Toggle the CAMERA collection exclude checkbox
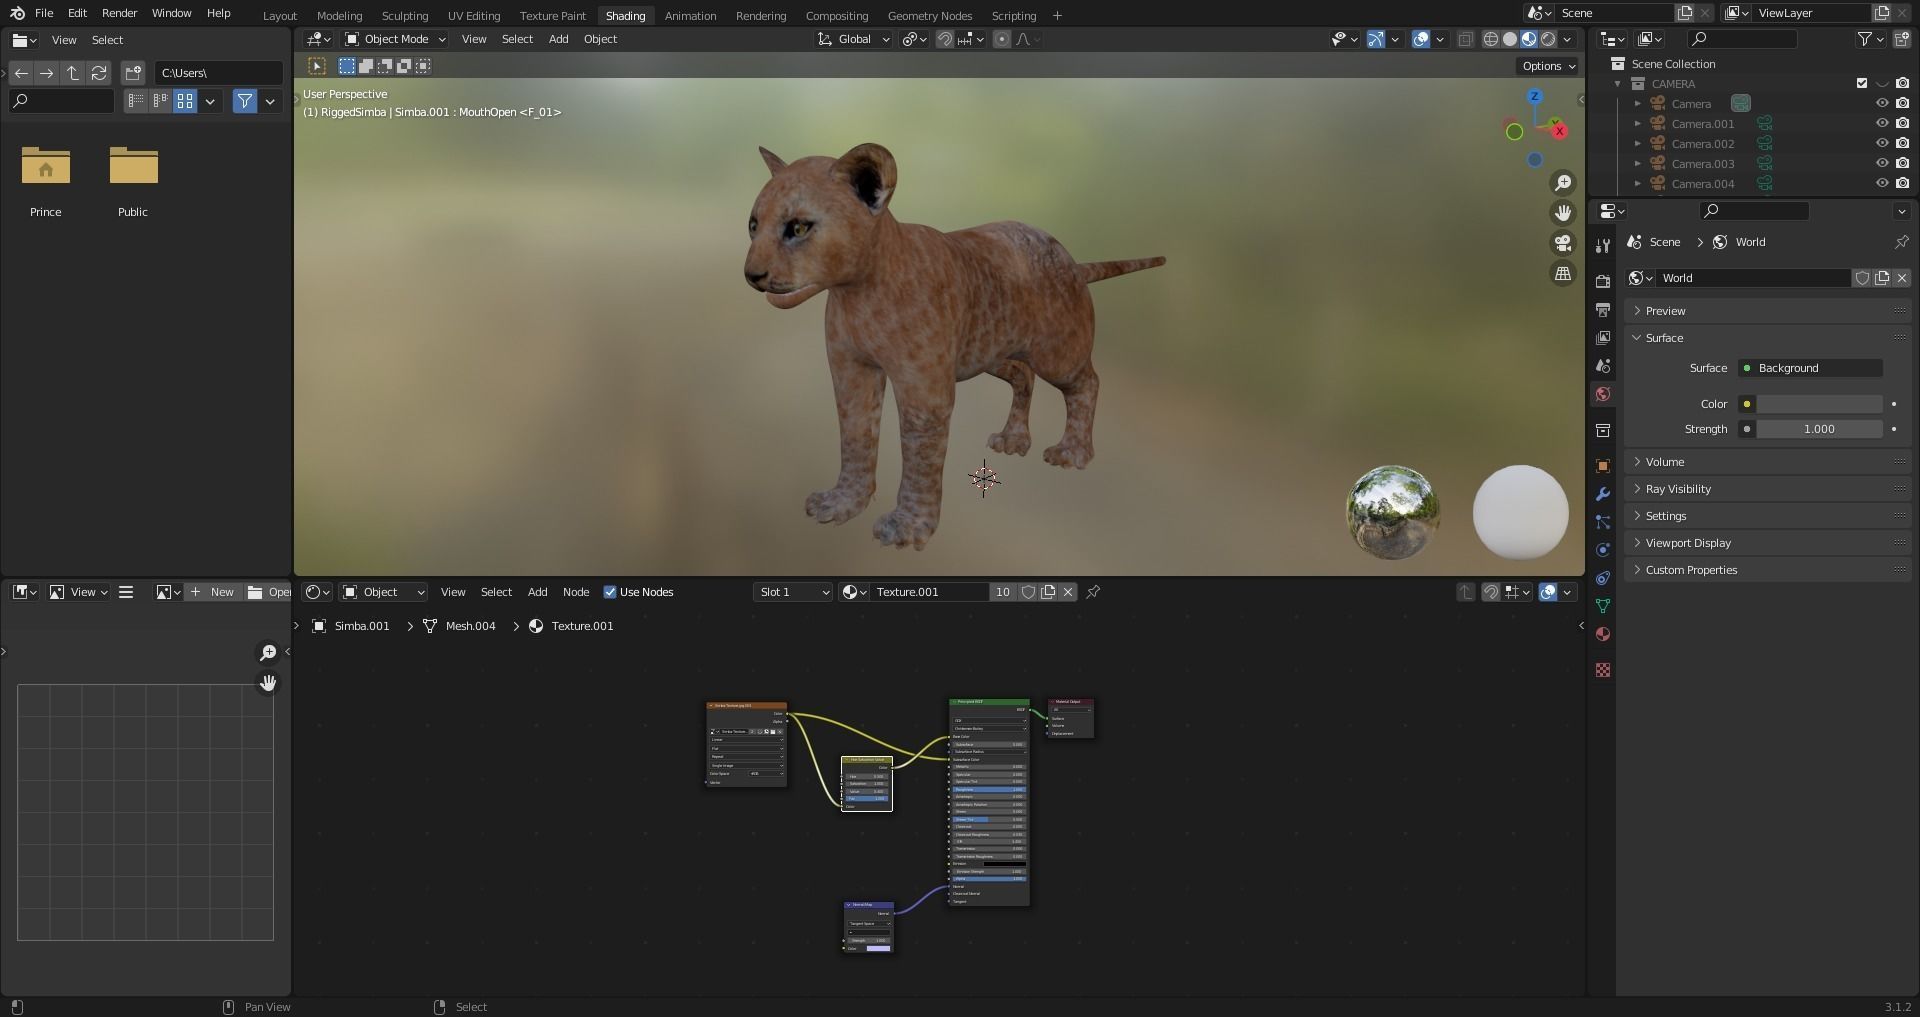The image size is (1920, 1017). 1861,84
